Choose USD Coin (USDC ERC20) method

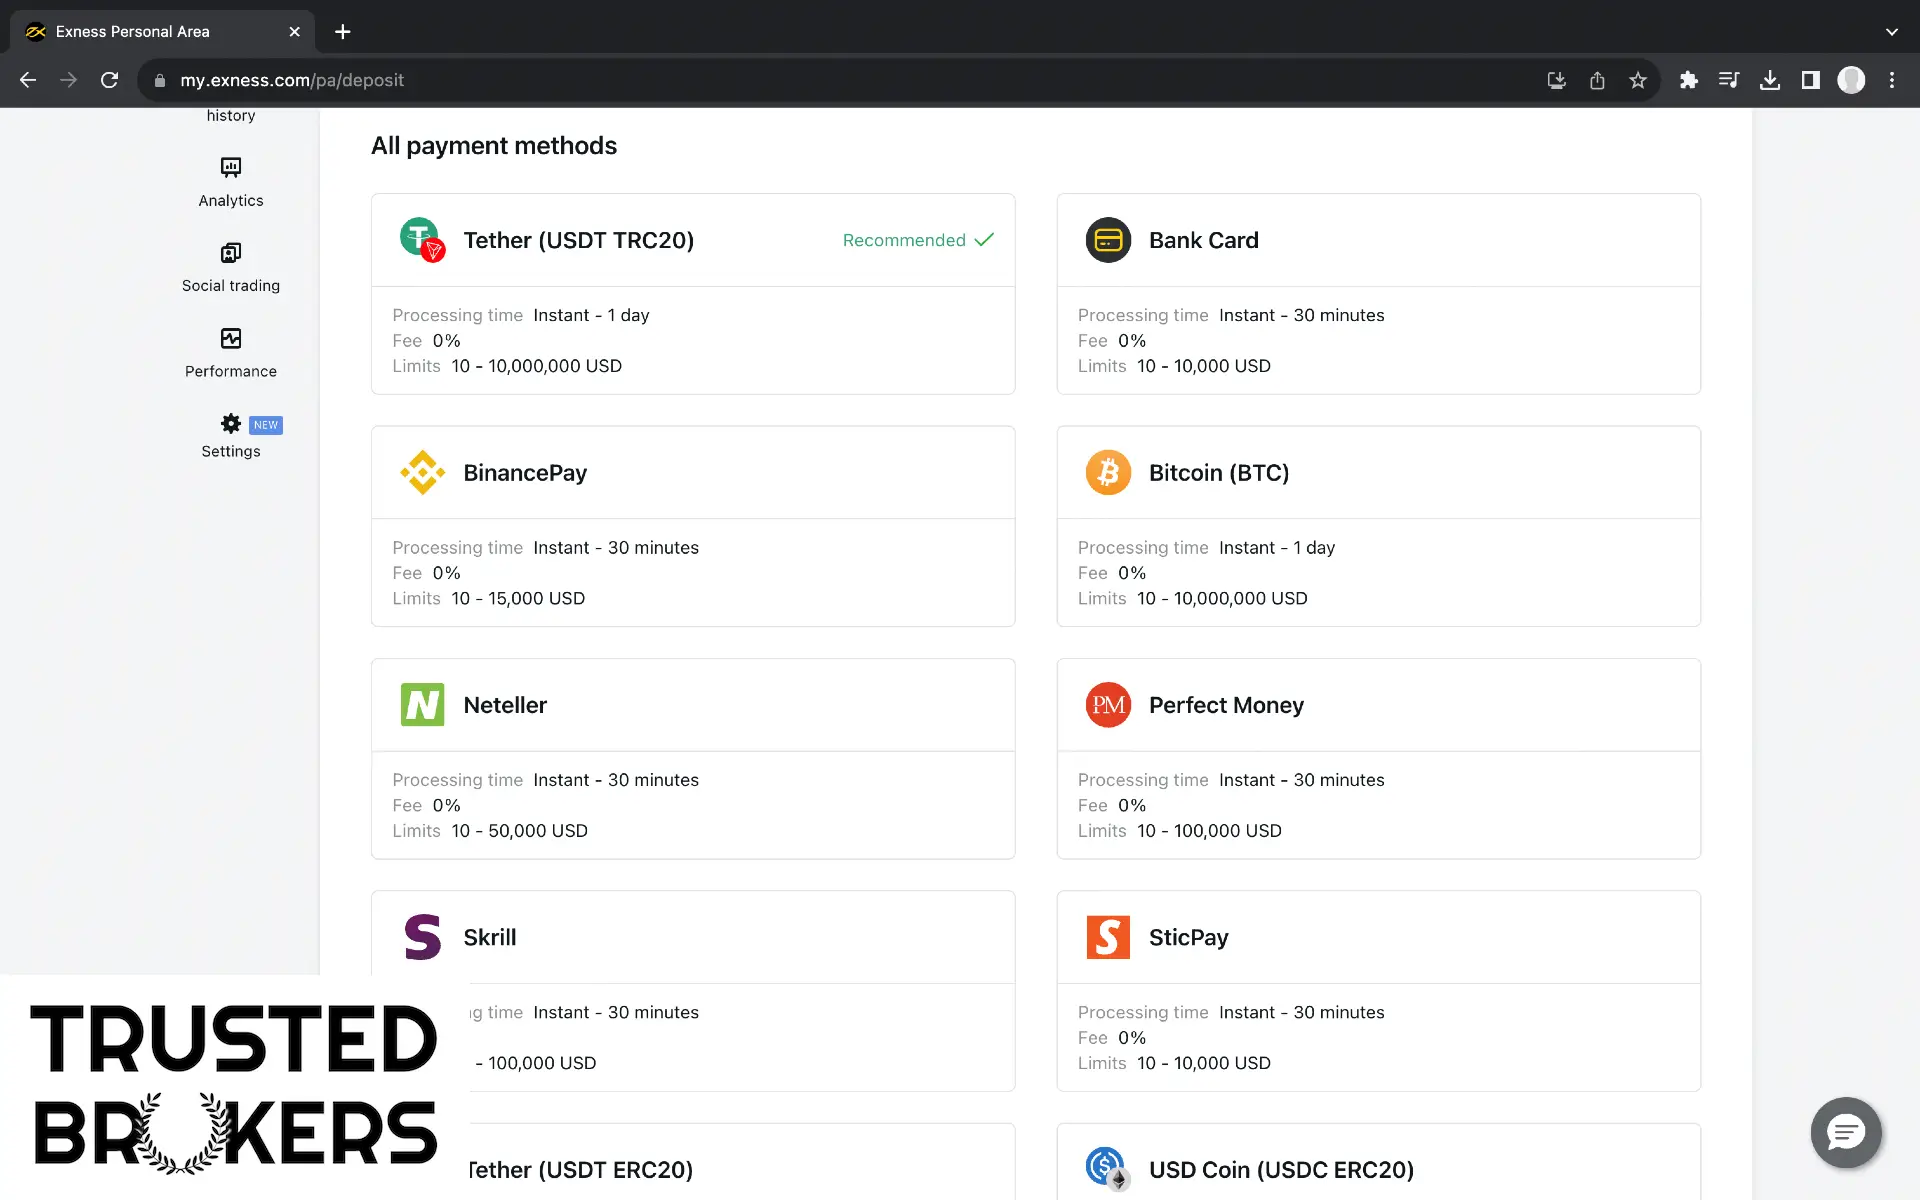pyautogui.click(x=1379, y=1162)
